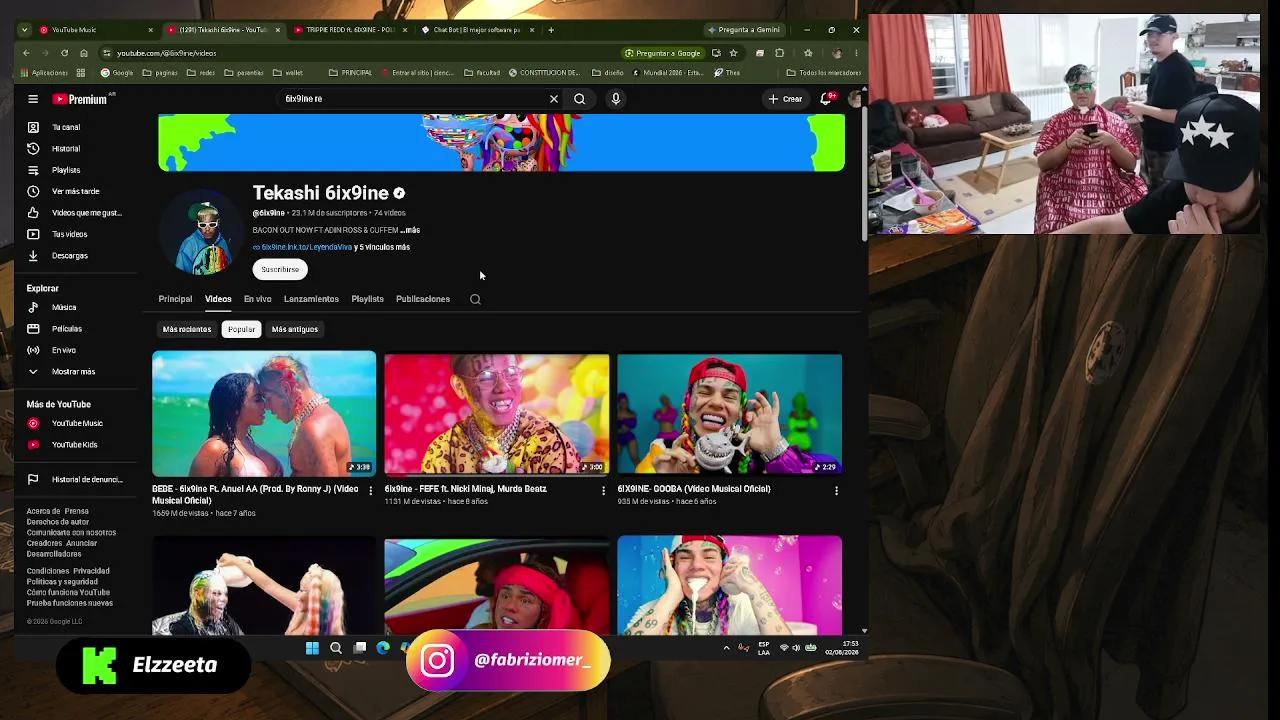This screenshot has height=720, width=1280.
Task: Open the GOOBA video title link
Action: pyautogui.click(x=694, y=489)
